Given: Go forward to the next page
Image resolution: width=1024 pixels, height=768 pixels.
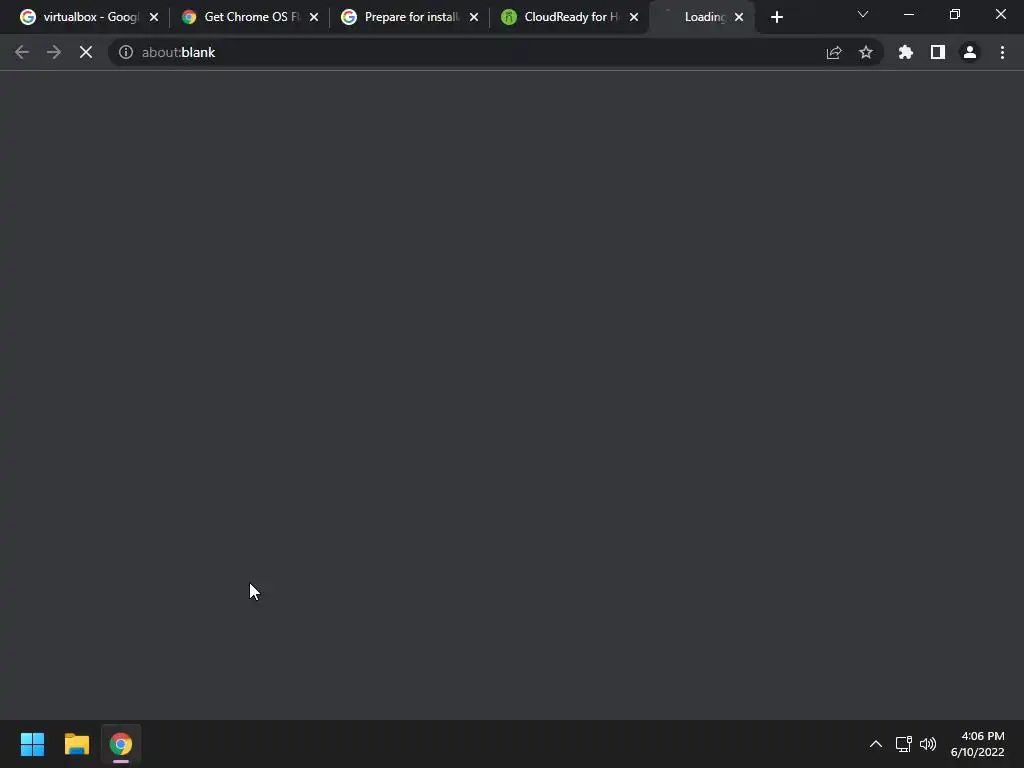Looking at the screenshot, I should click(x=54, y=52).
